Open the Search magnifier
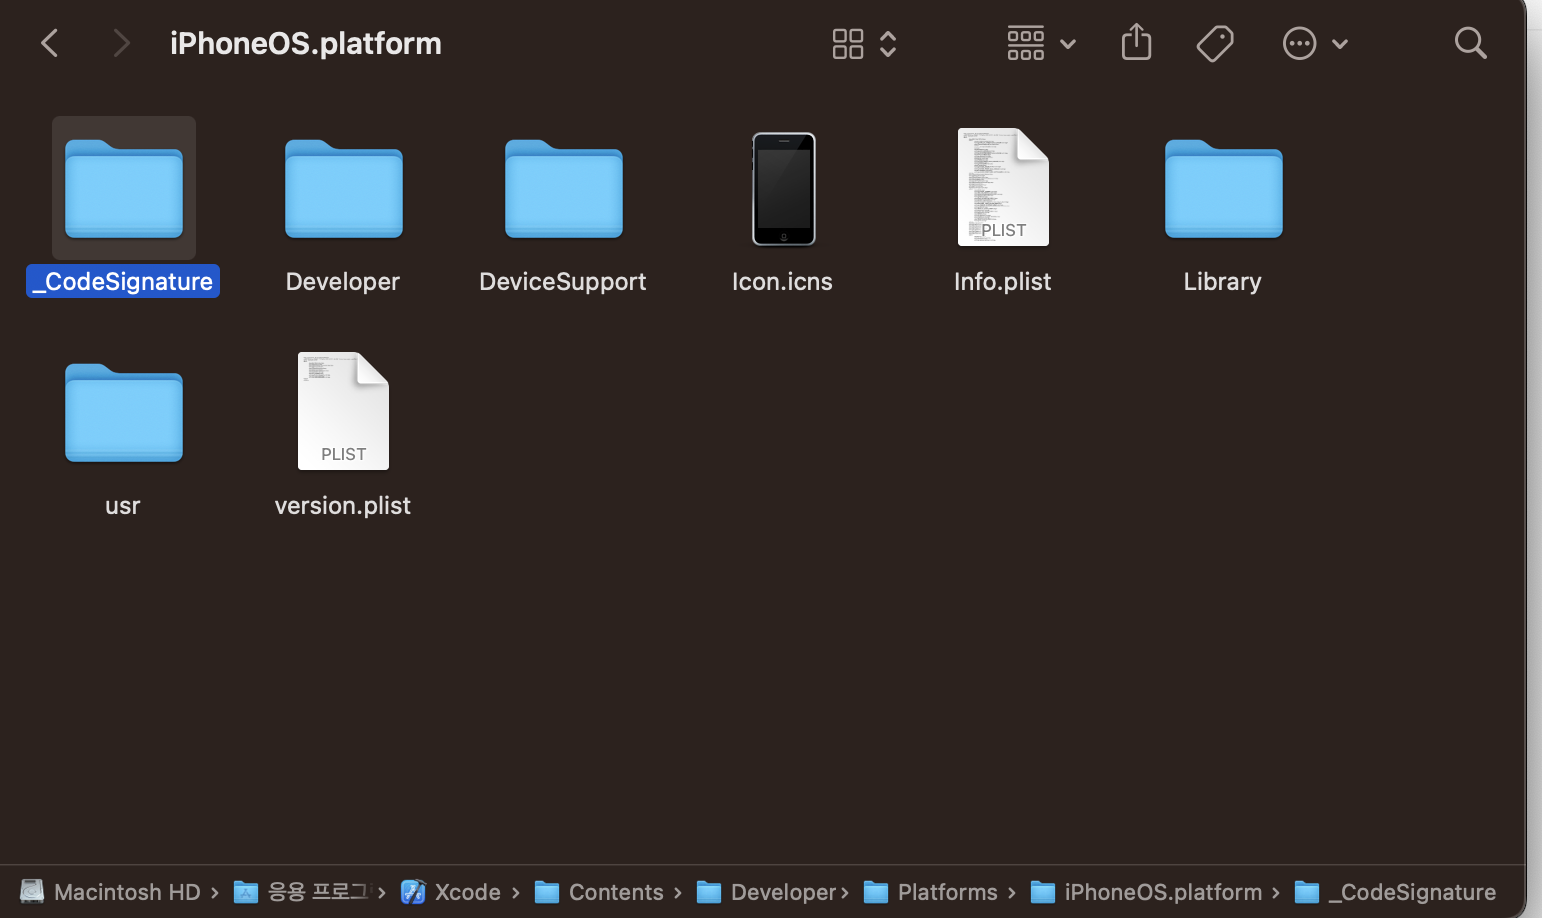1542x918 pixels. coord(1470,43)
